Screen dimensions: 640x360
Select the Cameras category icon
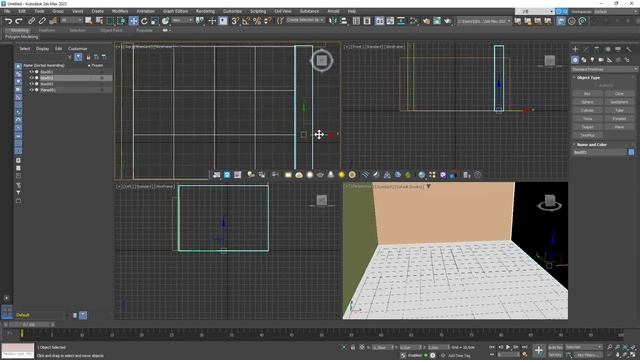[x=601, y=60]
